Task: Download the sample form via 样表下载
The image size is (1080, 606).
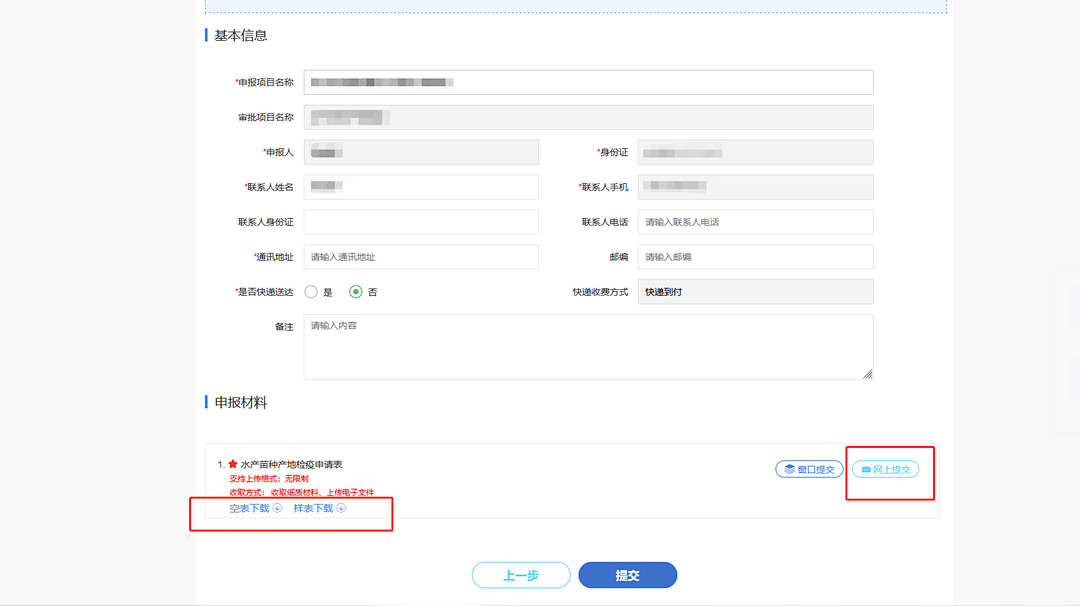Action: click(x=313, y=508)
